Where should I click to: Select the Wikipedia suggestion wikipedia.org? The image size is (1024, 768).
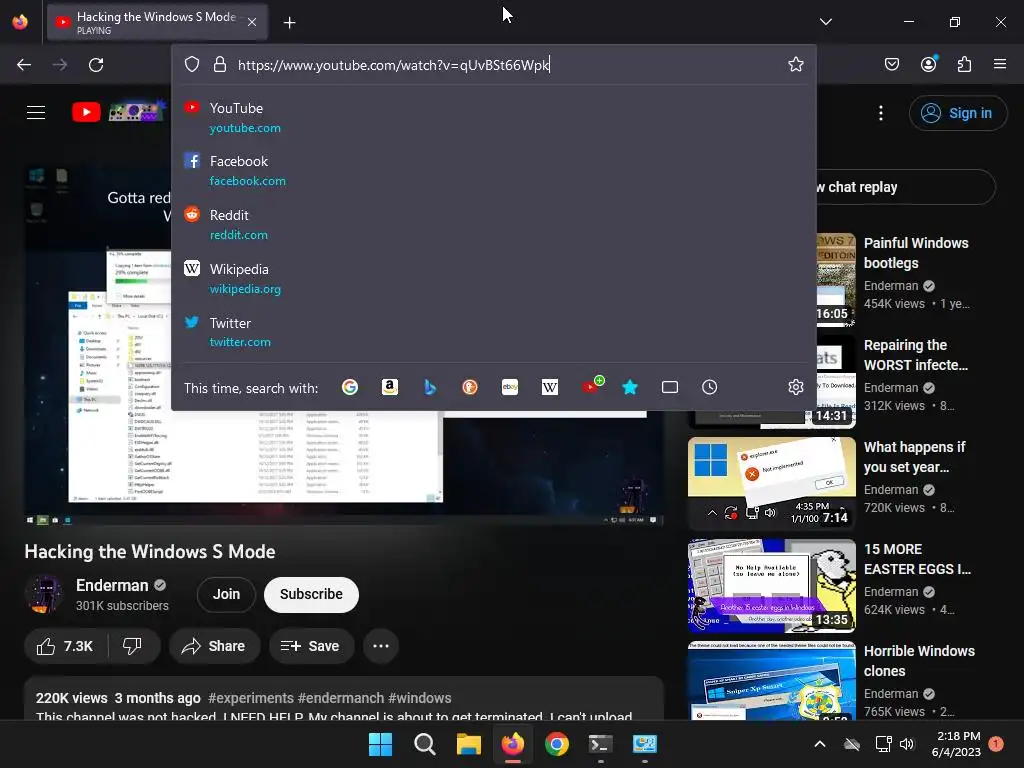pyautogui.click(x=494, y=278)
